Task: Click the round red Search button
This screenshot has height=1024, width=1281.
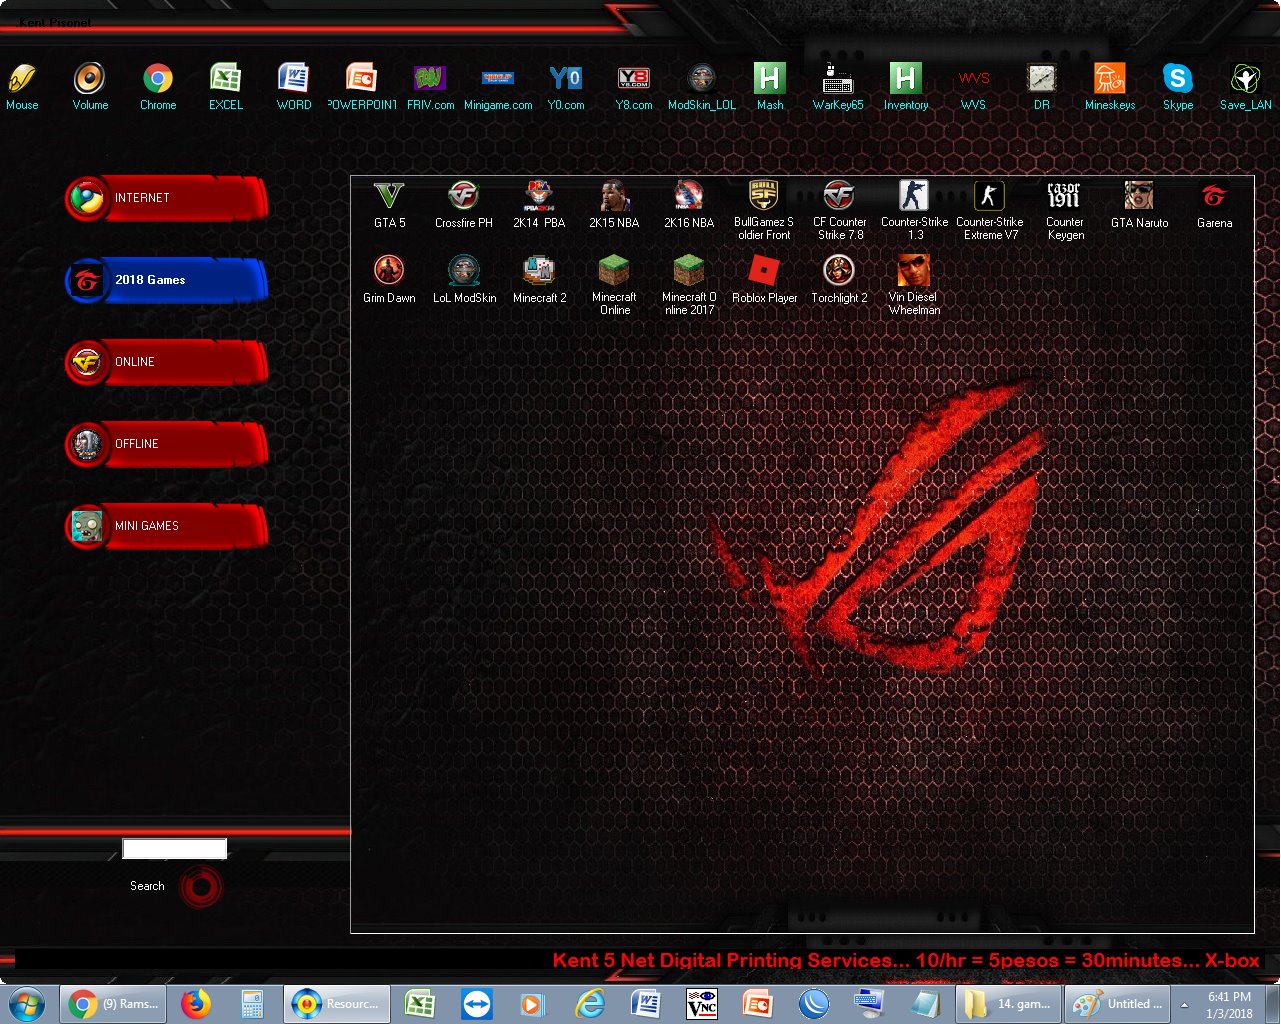Action: (x=201, y=887)
